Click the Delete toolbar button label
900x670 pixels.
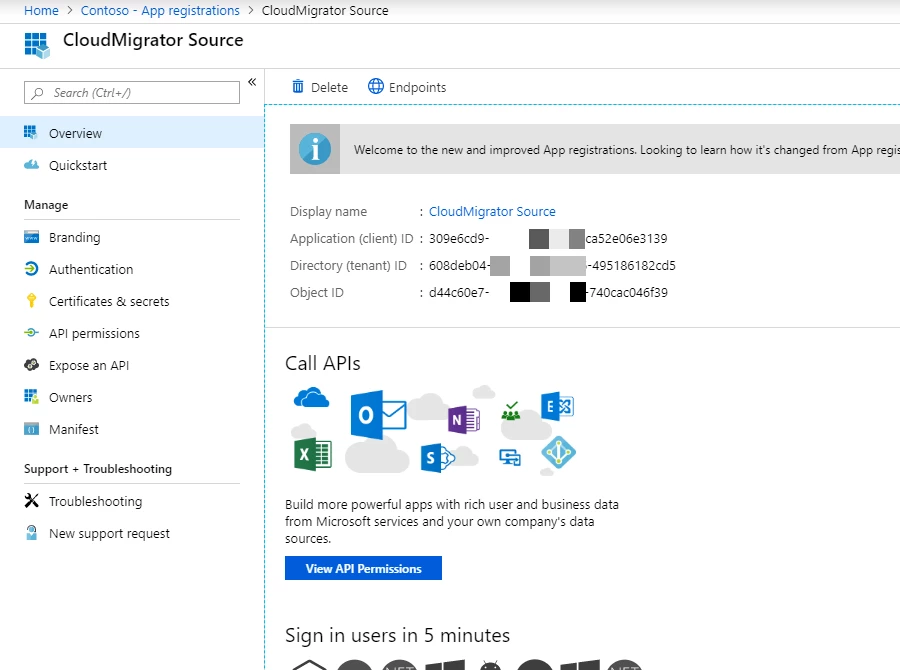coord(329,87)
